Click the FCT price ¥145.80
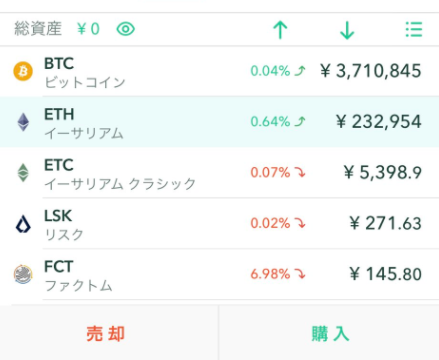This screenshot has height=360, width=439. (x=386, y=274)
